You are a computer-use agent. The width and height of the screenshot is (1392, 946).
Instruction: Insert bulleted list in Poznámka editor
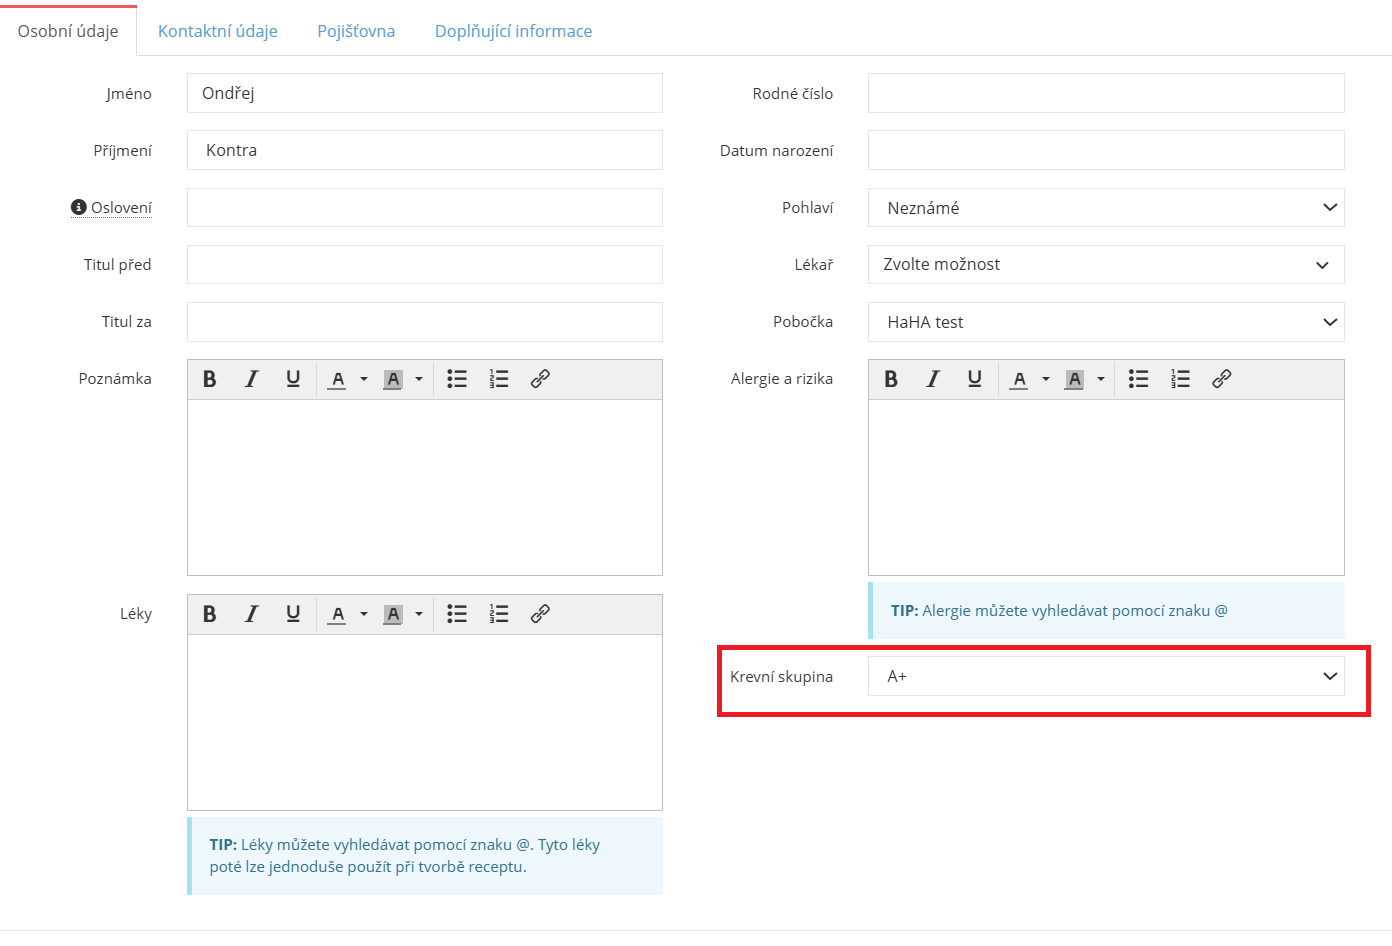[457, 379]
